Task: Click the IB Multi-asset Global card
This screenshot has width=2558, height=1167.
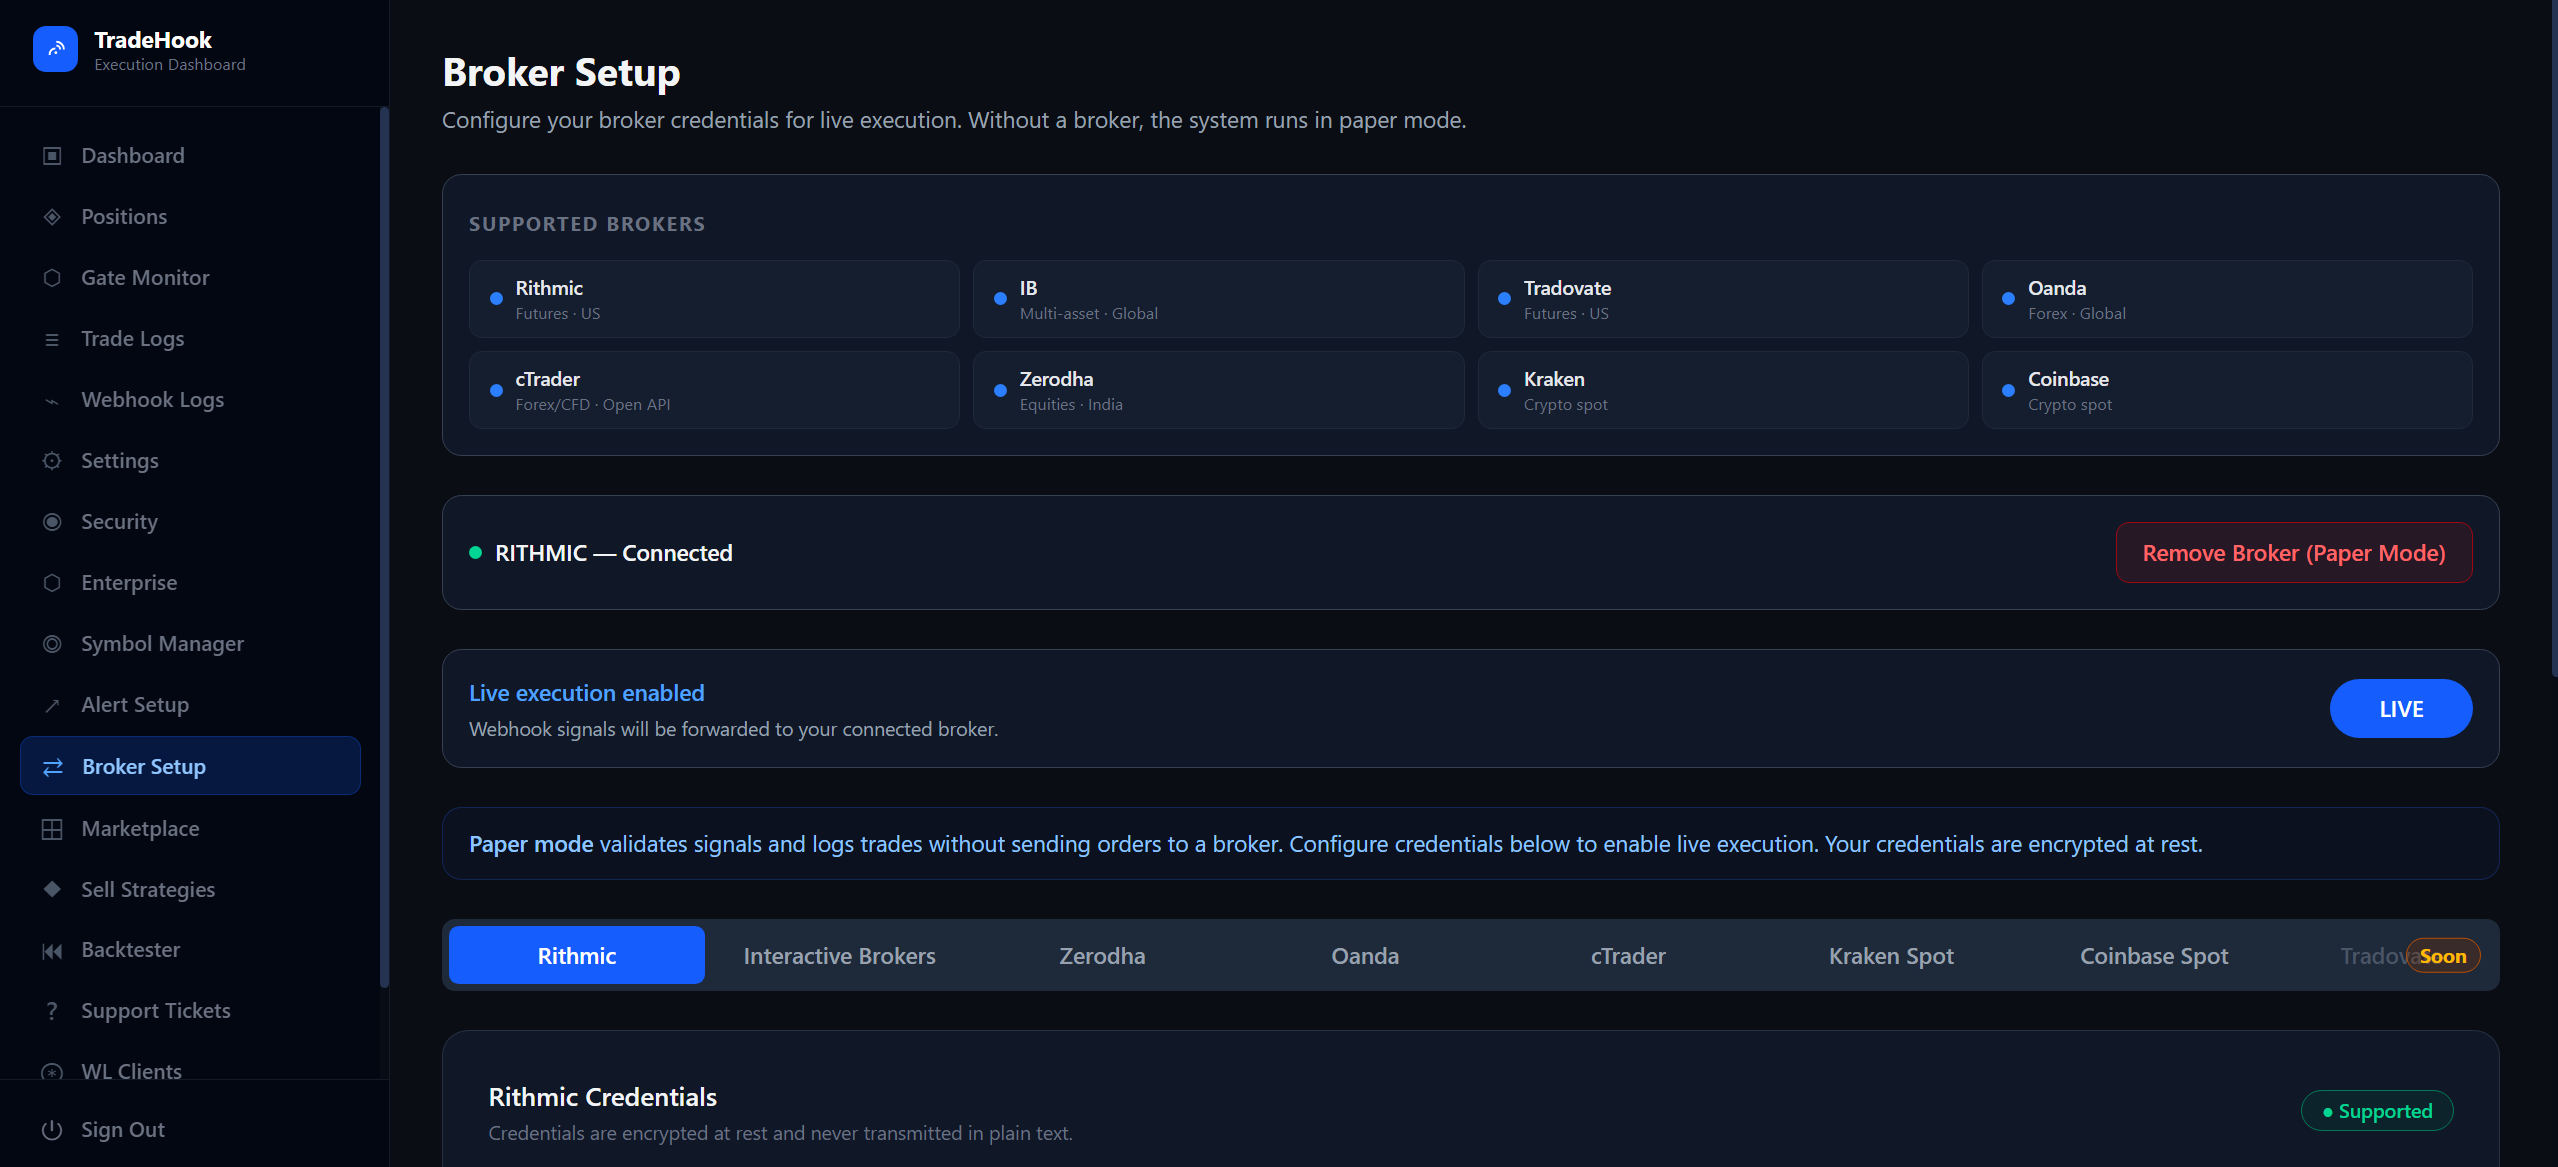Action: click(x=1218, y=299)
